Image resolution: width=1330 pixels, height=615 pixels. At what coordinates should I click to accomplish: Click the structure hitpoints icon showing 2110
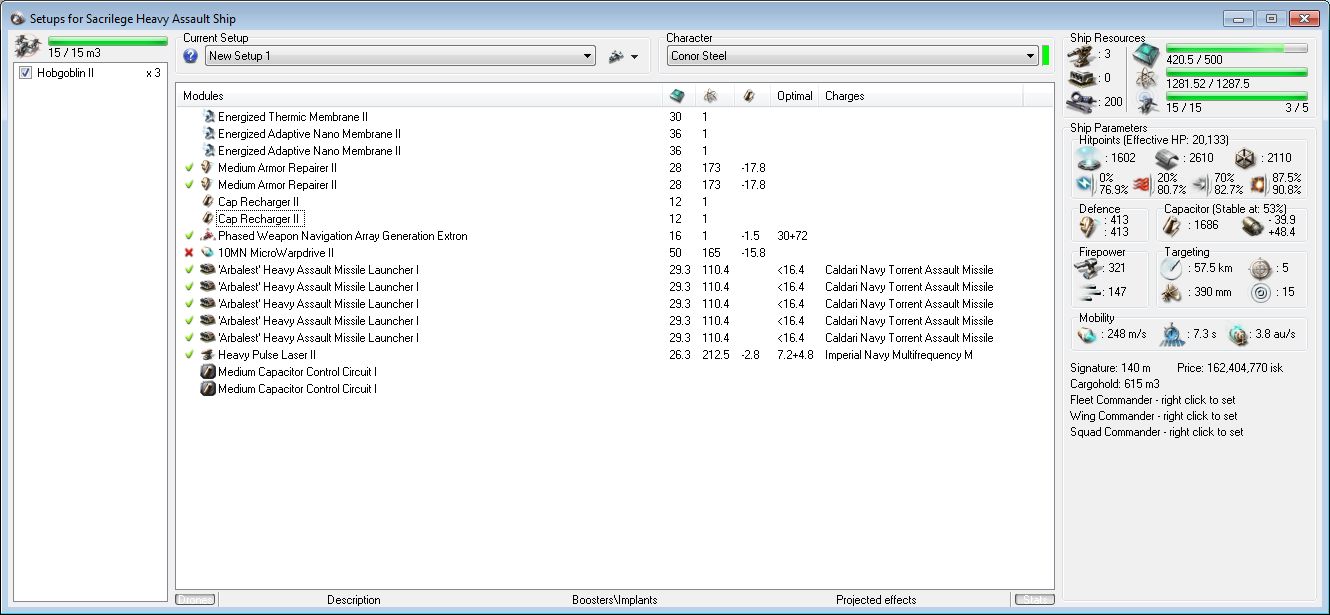[1244, 158]
